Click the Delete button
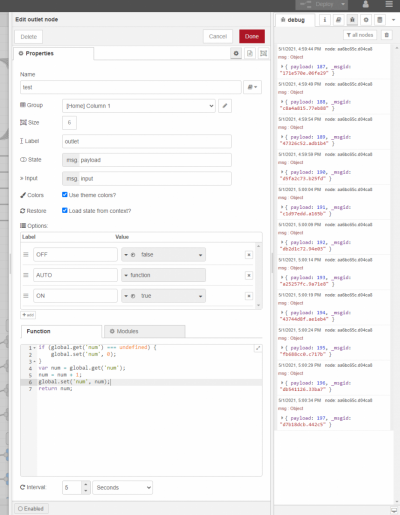 [x=29, y=37]
